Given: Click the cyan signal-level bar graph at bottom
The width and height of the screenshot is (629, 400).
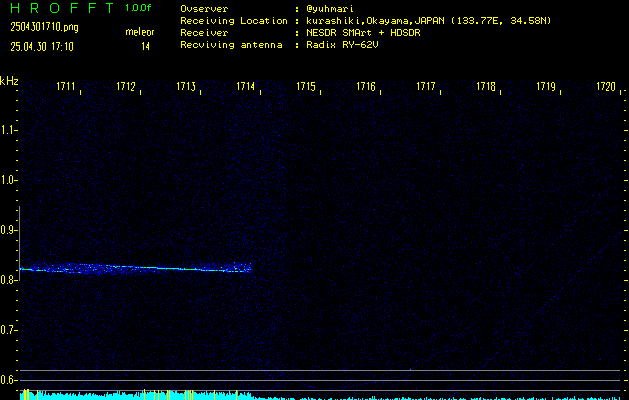Looking at the screenshot, I should pos(321,395).
